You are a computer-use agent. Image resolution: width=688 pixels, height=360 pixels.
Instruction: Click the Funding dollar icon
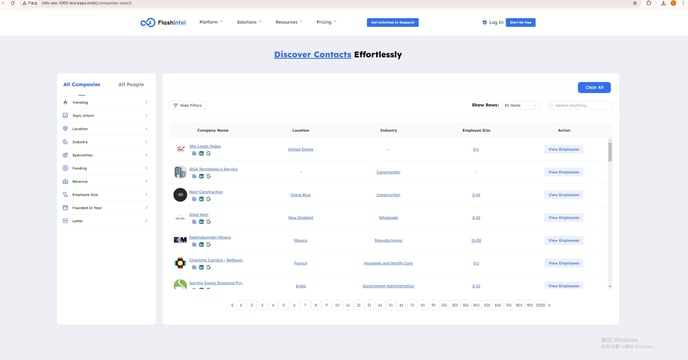pos(65,168)
